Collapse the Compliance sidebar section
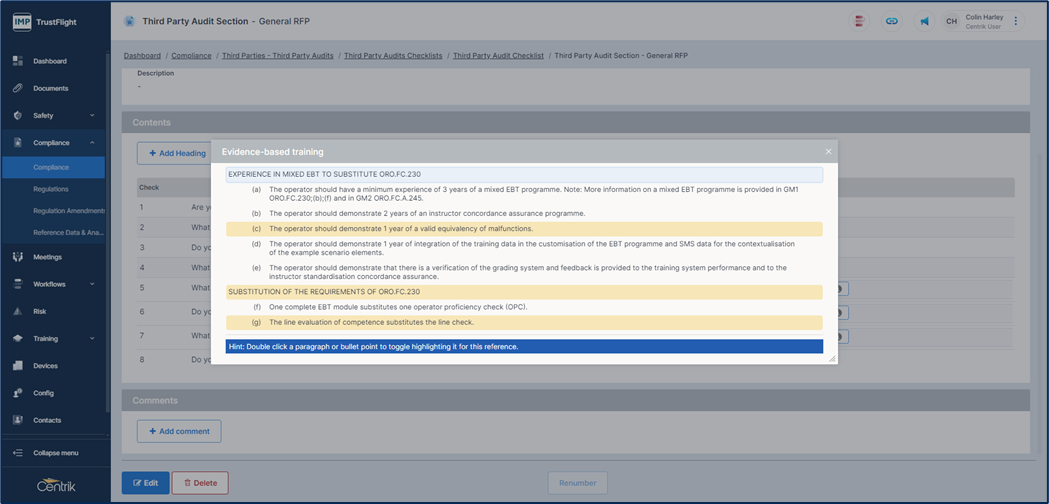Image resolution: width=1049 pixels, height=504 pixels. (92, 143)
